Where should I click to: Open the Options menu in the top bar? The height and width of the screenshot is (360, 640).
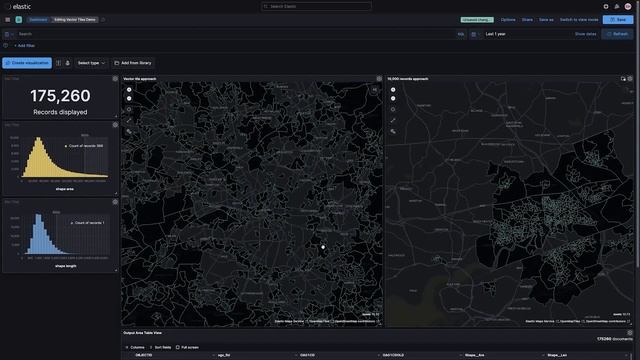click(x=508, y=20)
